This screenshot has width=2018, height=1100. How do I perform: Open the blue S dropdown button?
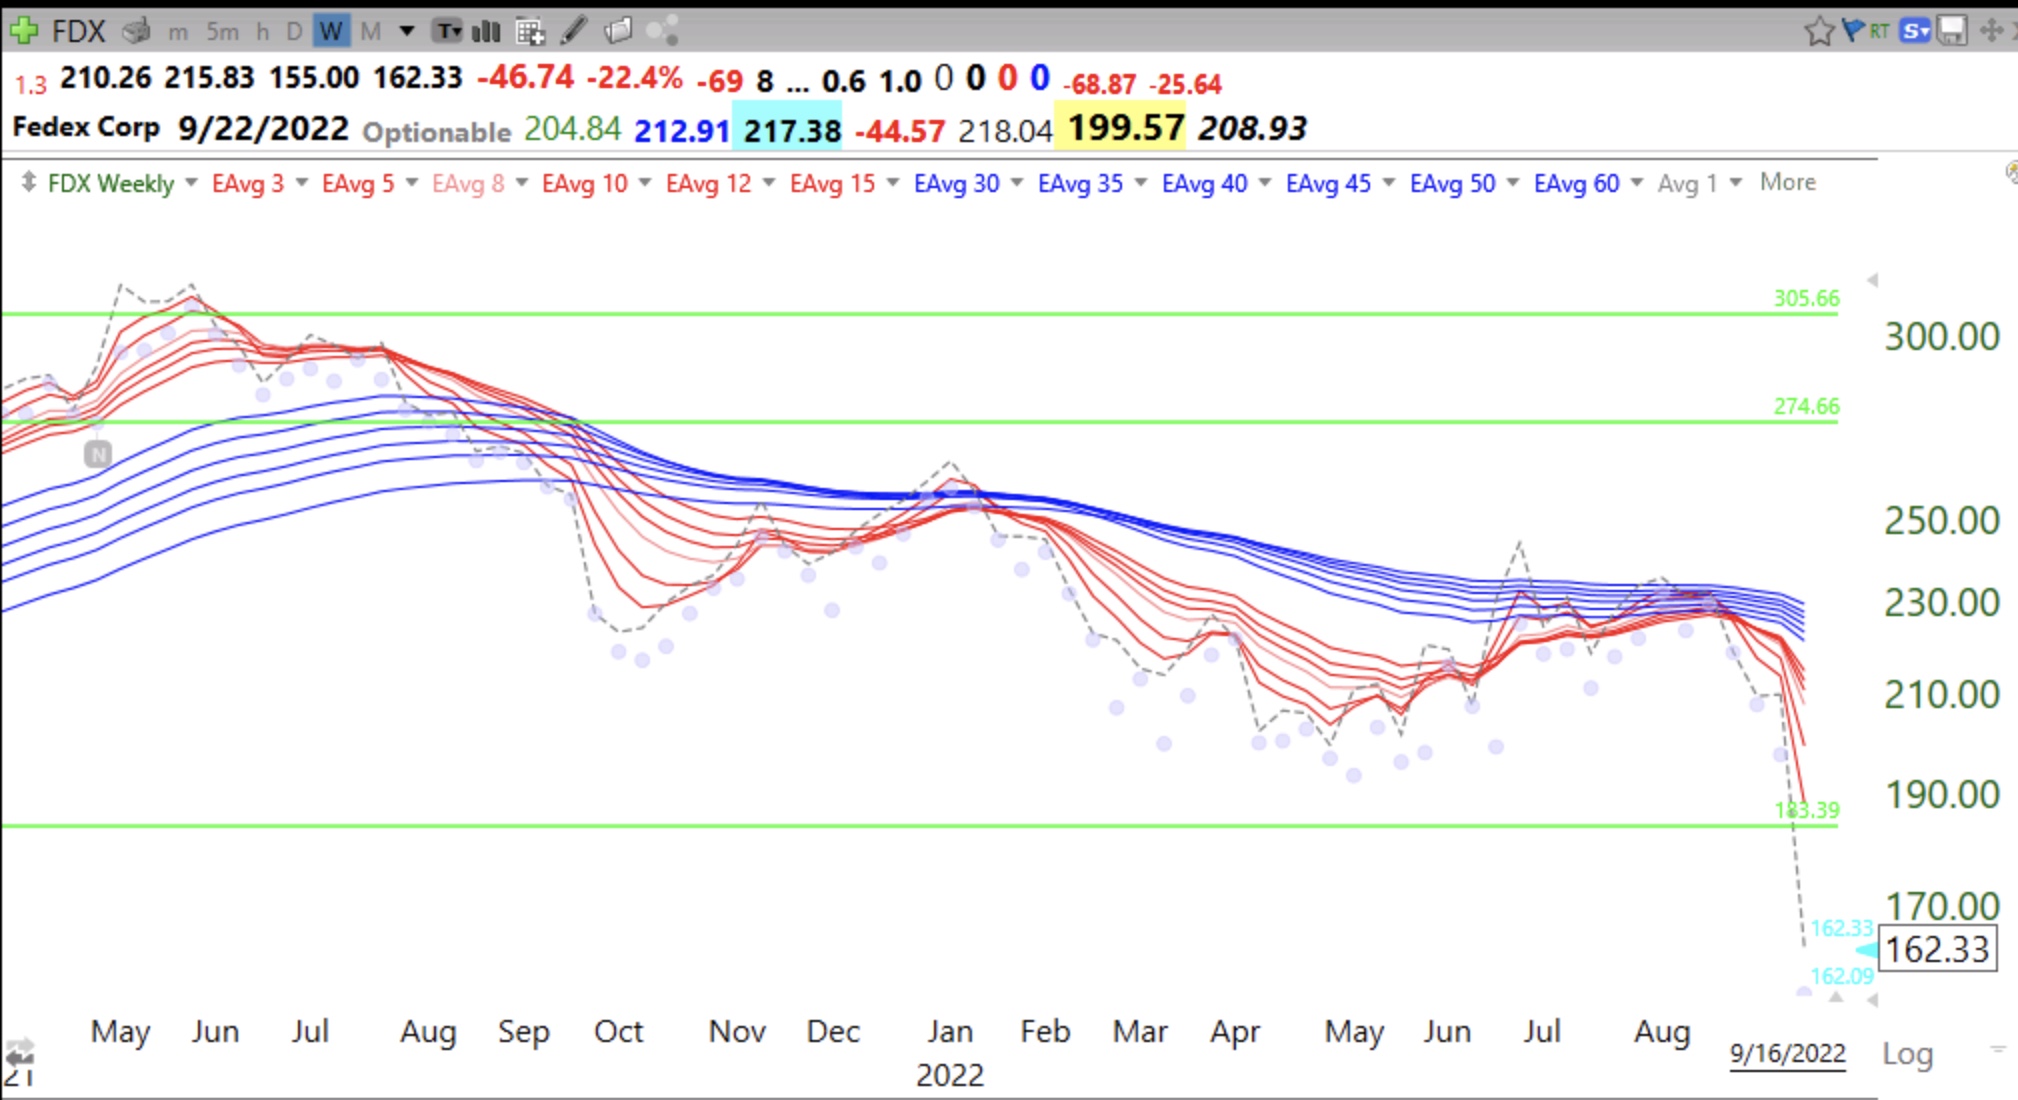(1915, 31)
